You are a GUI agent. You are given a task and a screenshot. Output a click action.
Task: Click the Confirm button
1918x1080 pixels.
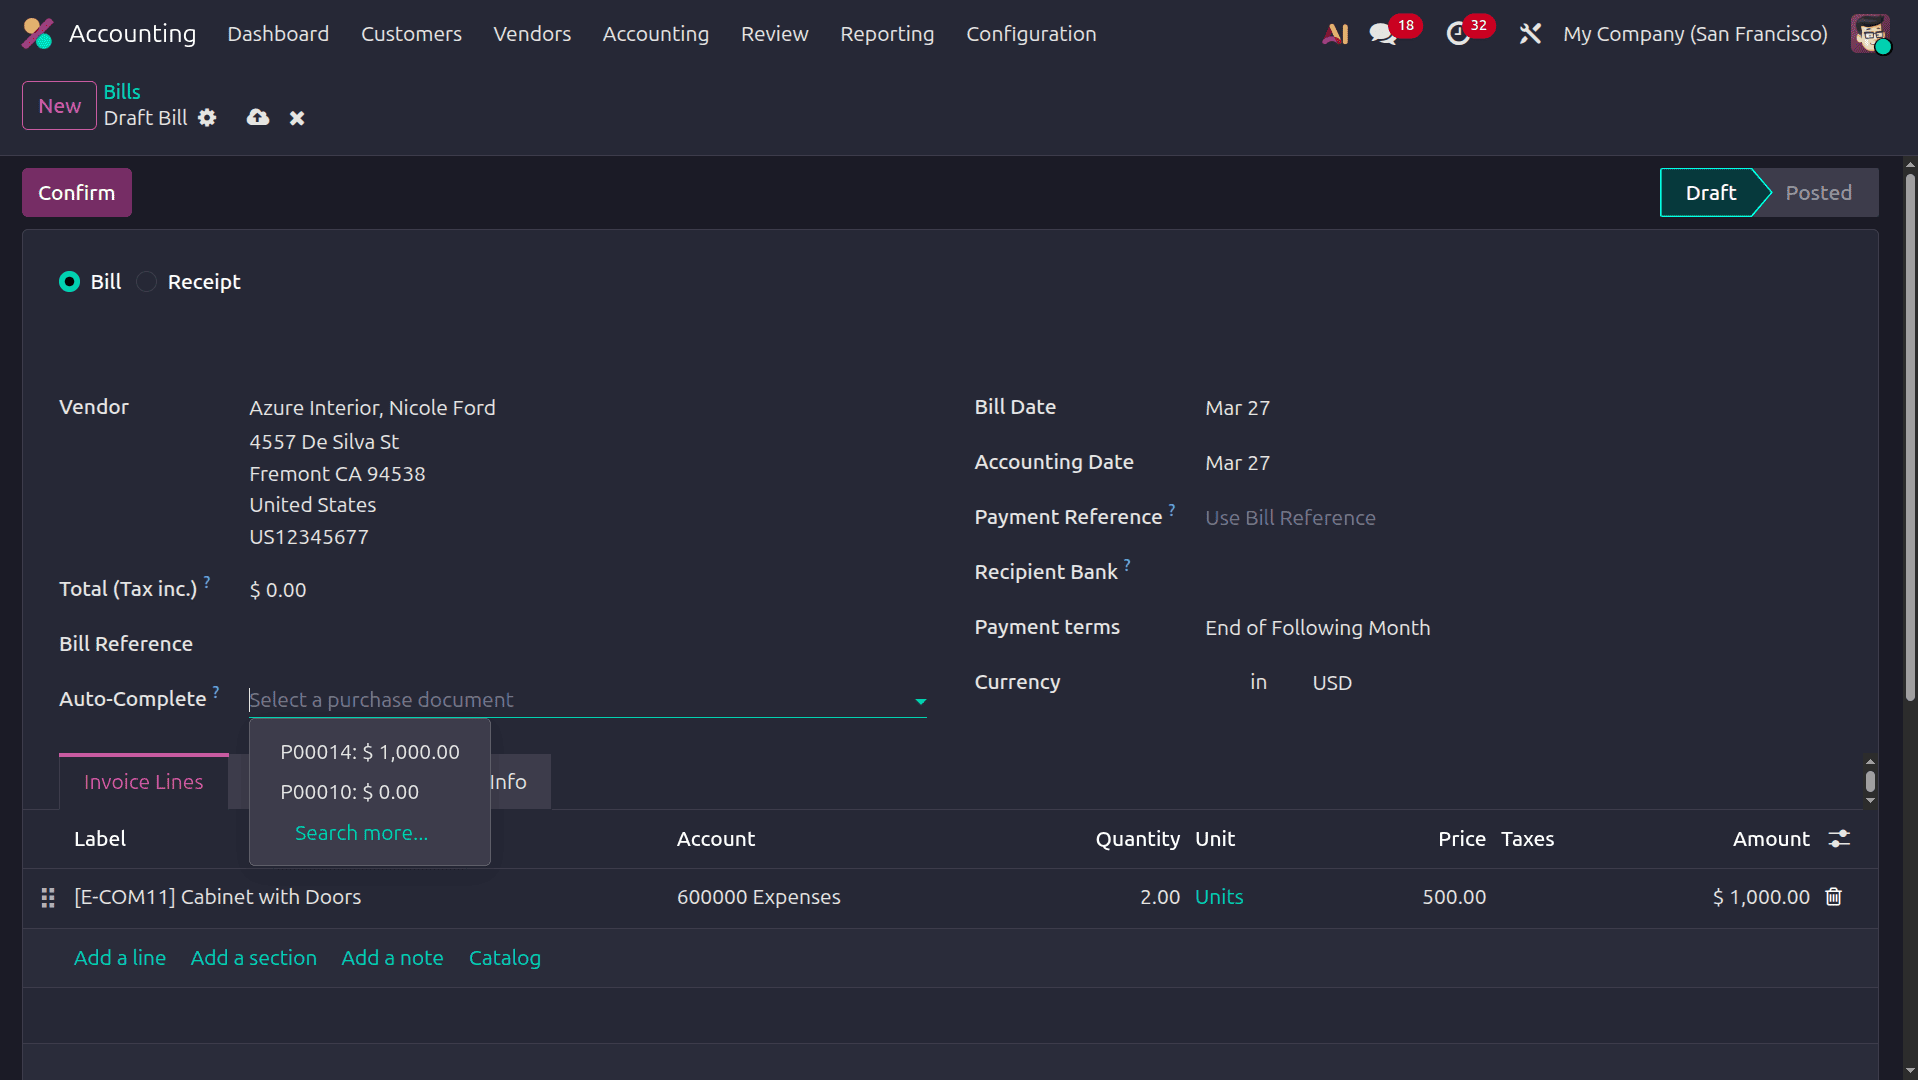(x=76, y=192)
